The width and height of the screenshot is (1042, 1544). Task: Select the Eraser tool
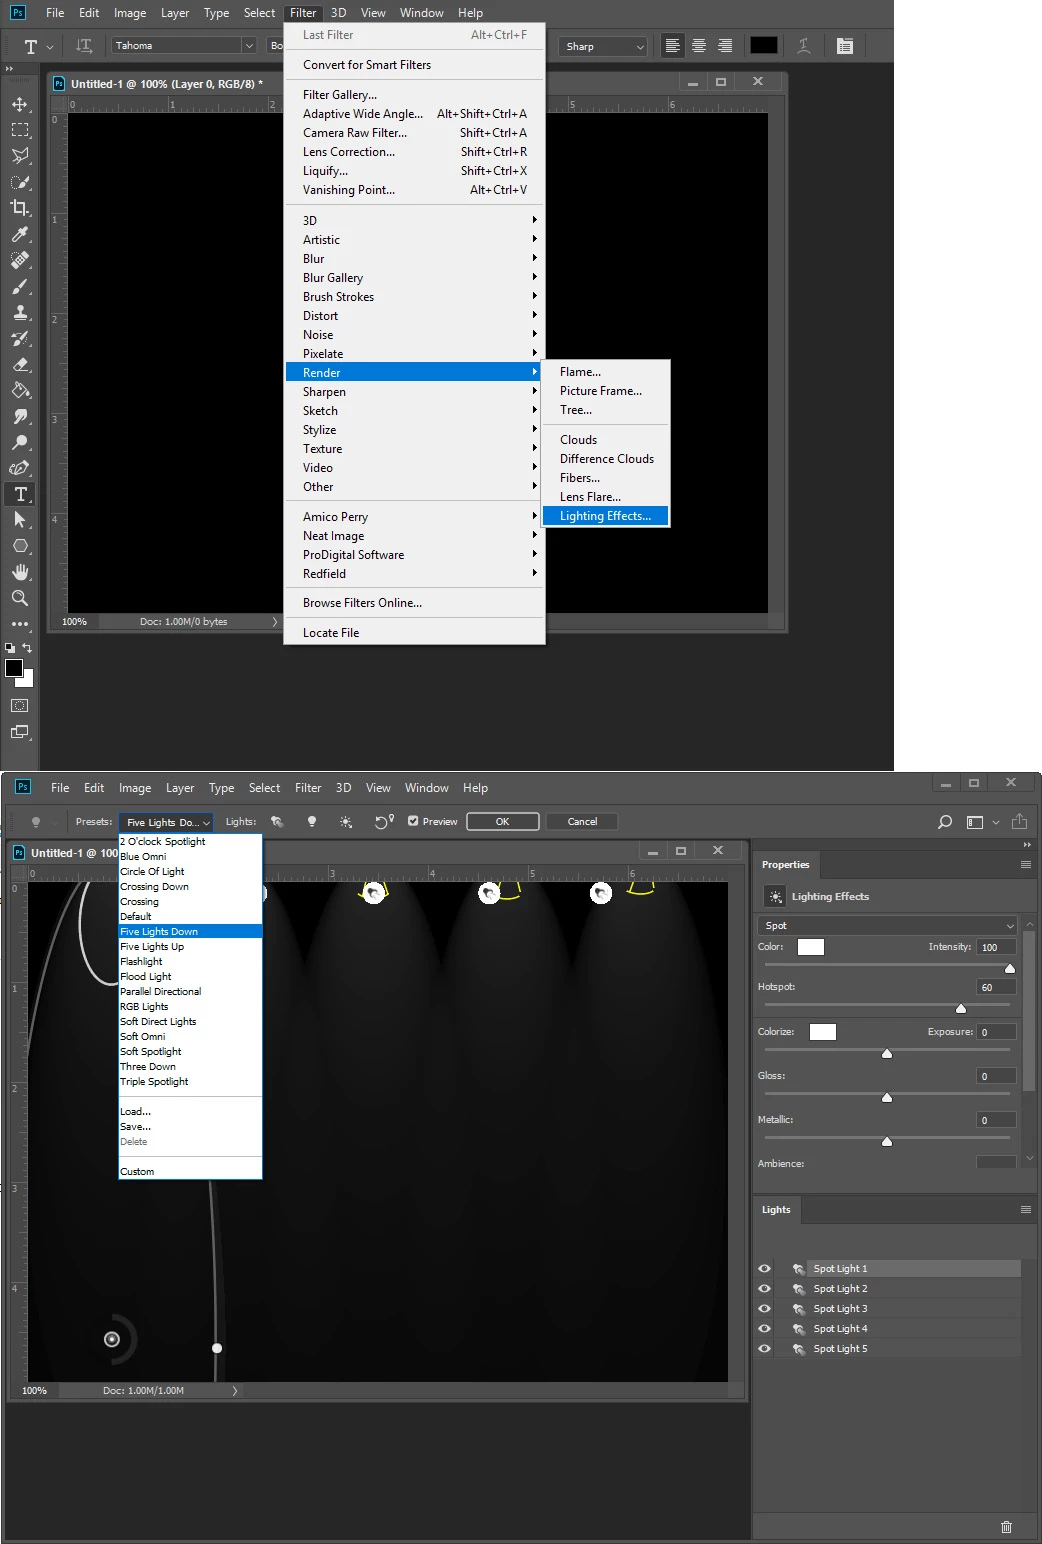(20, 365)
